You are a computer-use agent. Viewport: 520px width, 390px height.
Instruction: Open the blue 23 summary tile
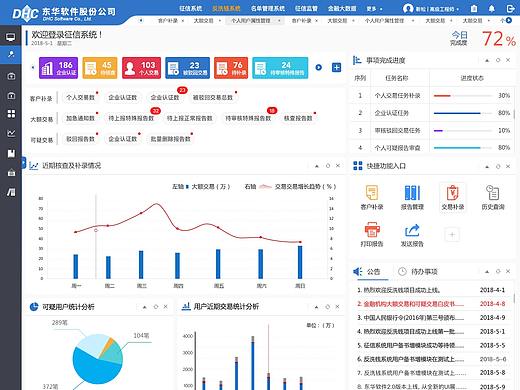(187, 68)
